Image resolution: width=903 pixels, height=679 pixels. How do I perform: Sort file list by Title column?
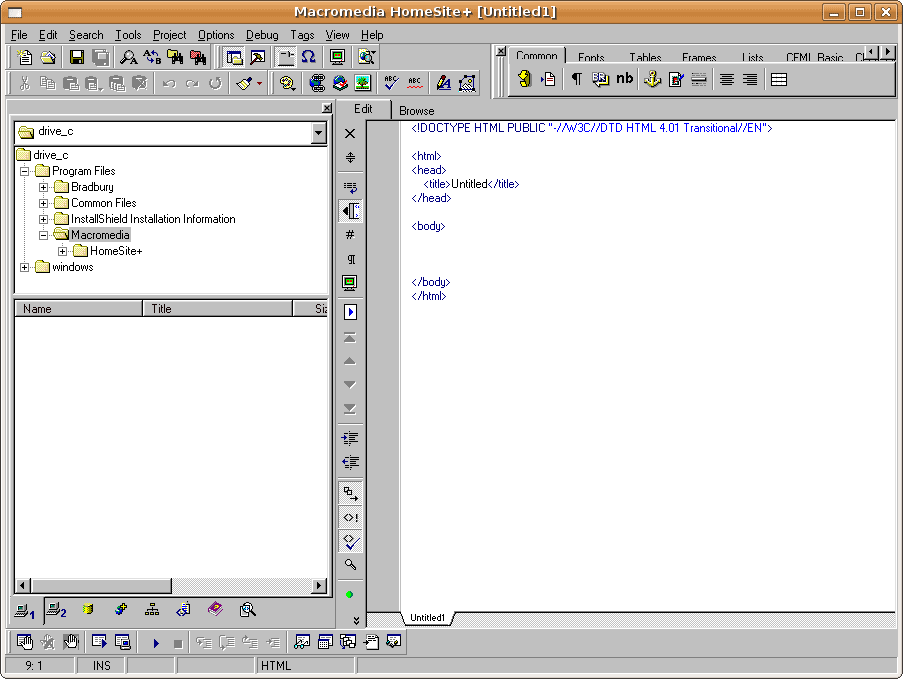(x=218, y=309)
